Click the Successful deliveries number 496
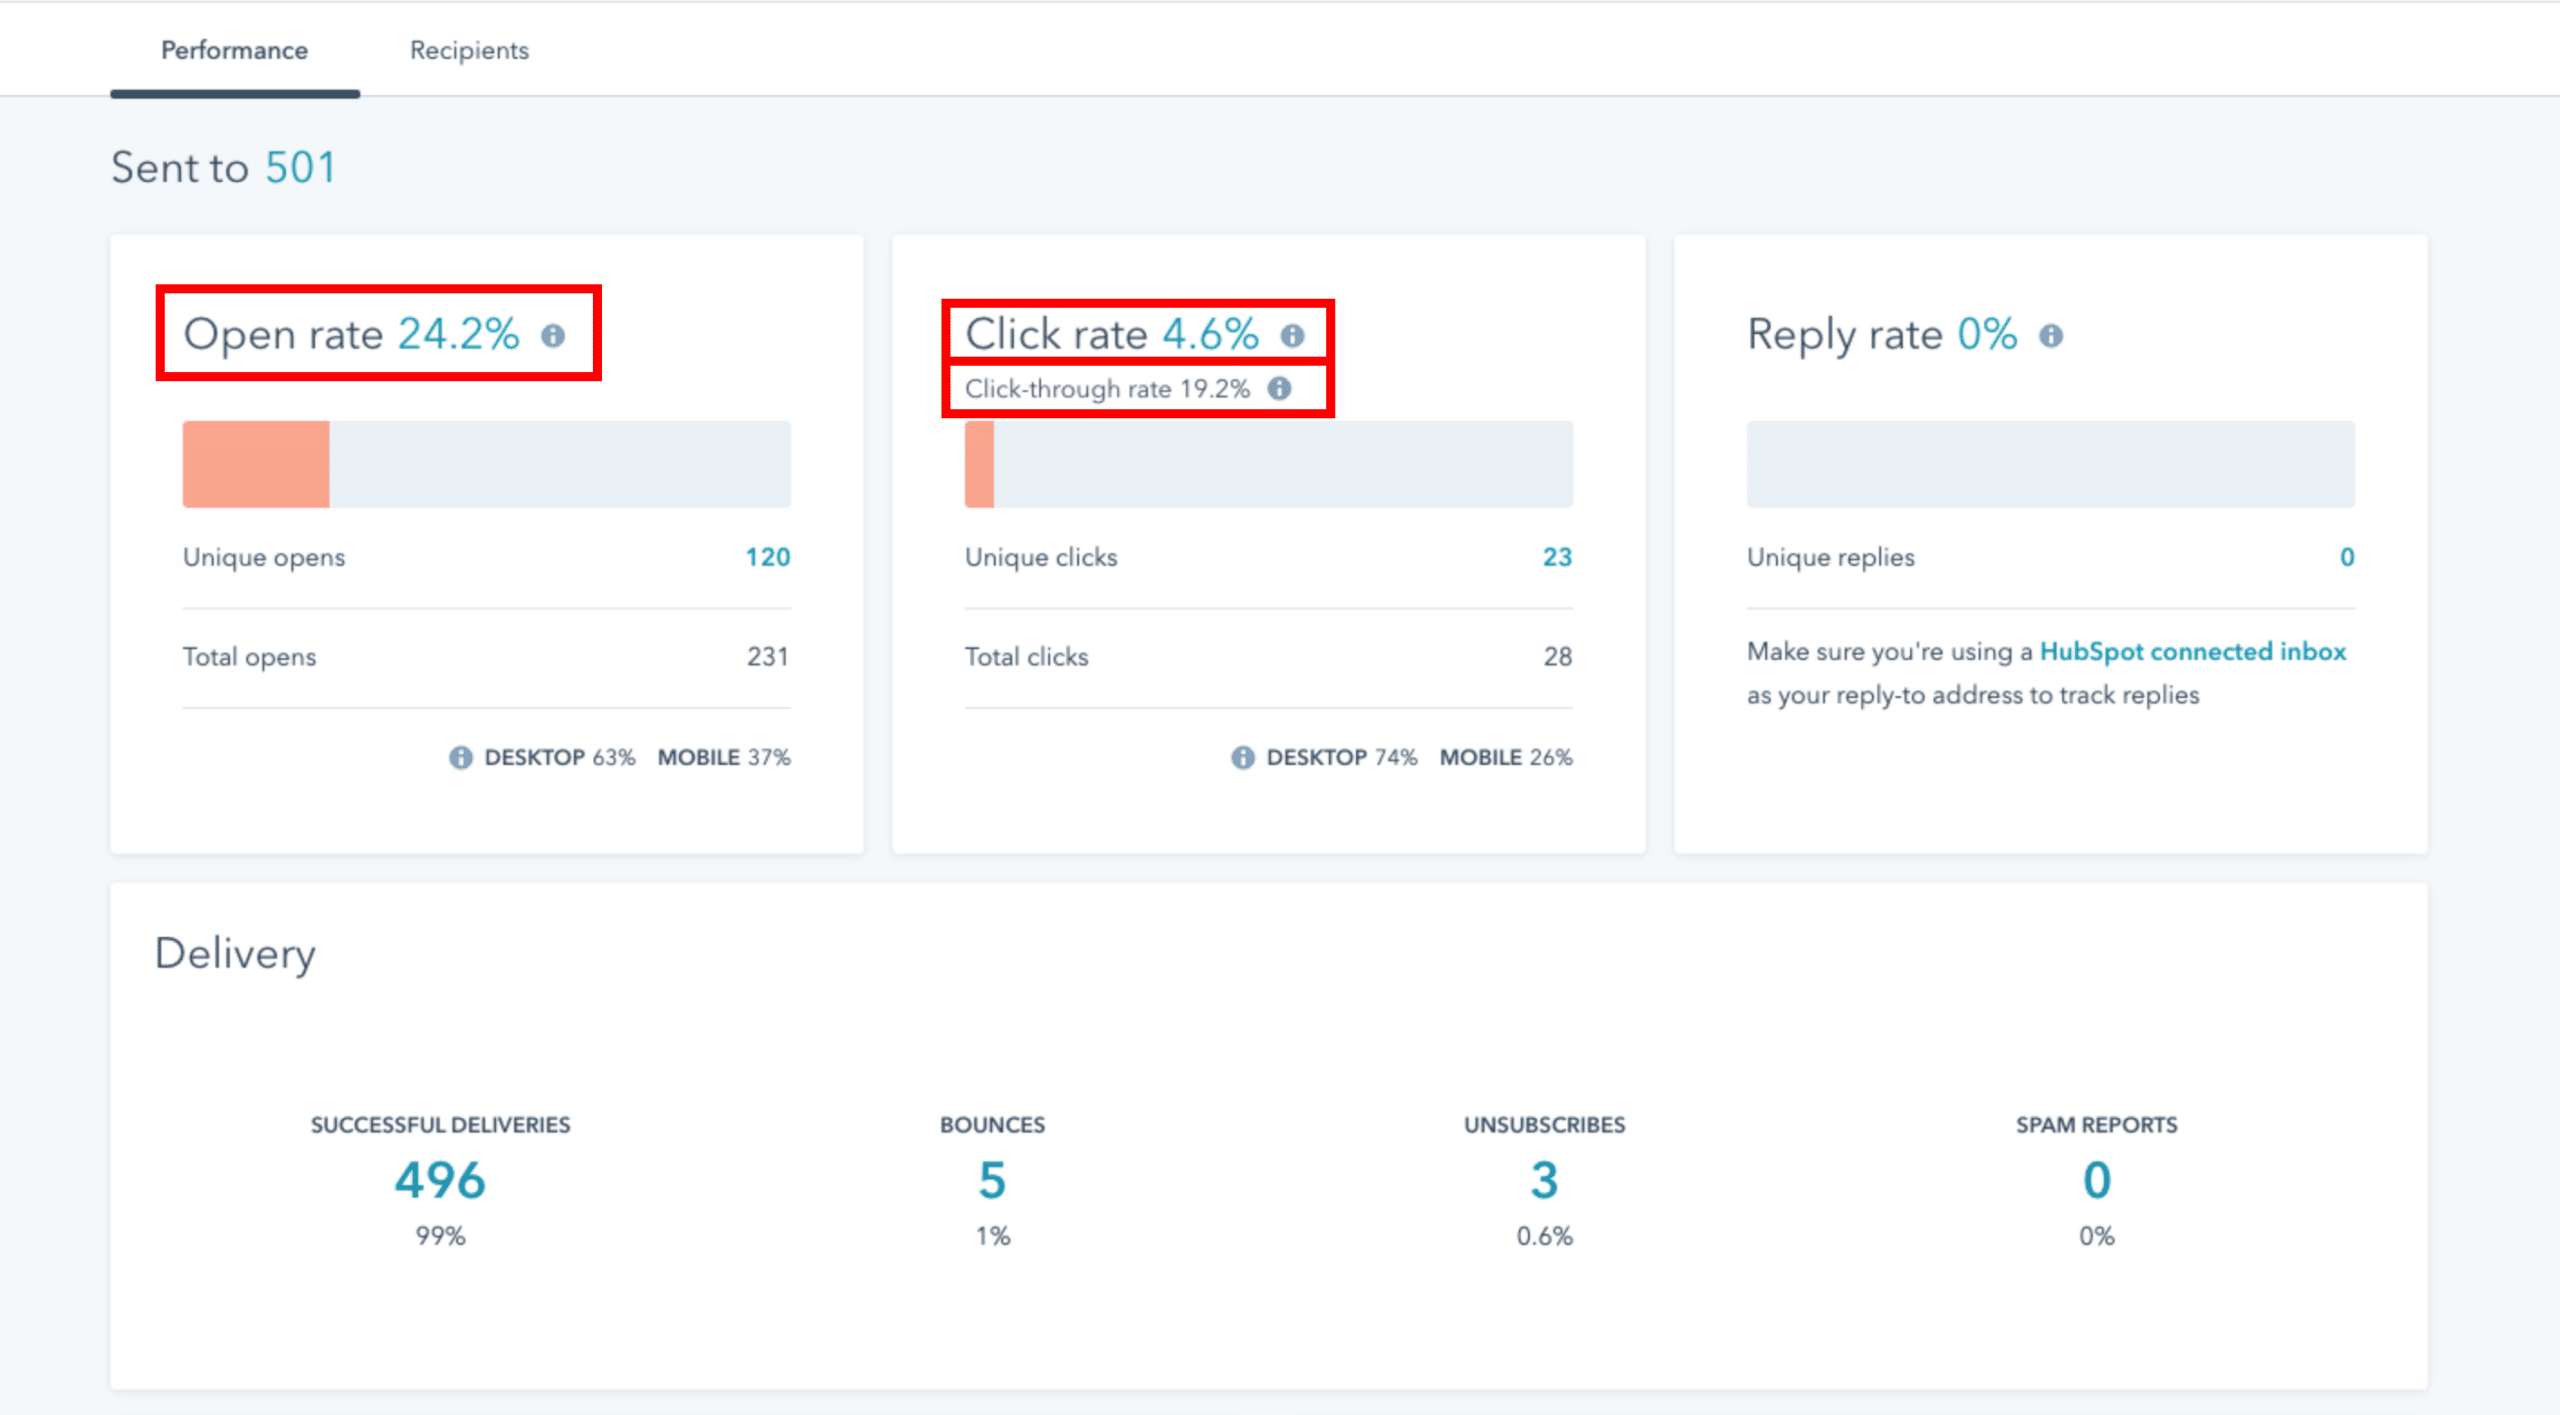Image resolution: width=2560 pixels, height=1415 pixels. coord(440,1180)
